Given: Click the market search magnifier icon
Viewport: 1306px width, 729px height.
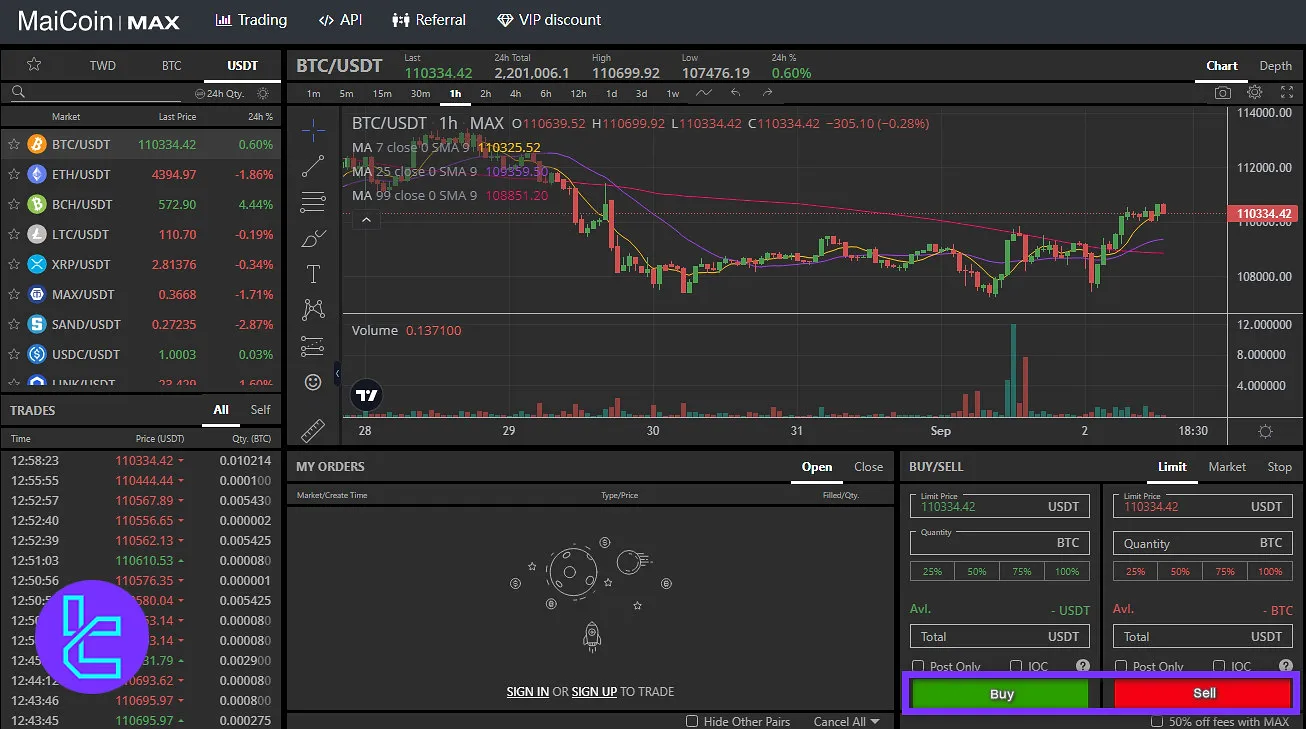Looking at the screenshot, I should 18,93.
